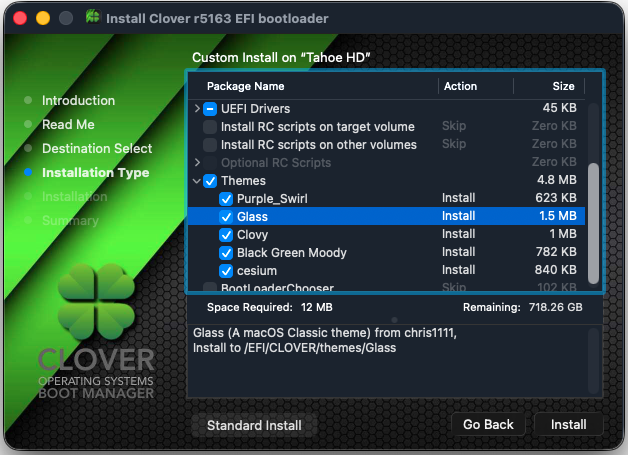Viewport: 628px width, 455px height.
Task: Toggle the UEFI Drivers checkbox
Action: click(x=210, y=109)
